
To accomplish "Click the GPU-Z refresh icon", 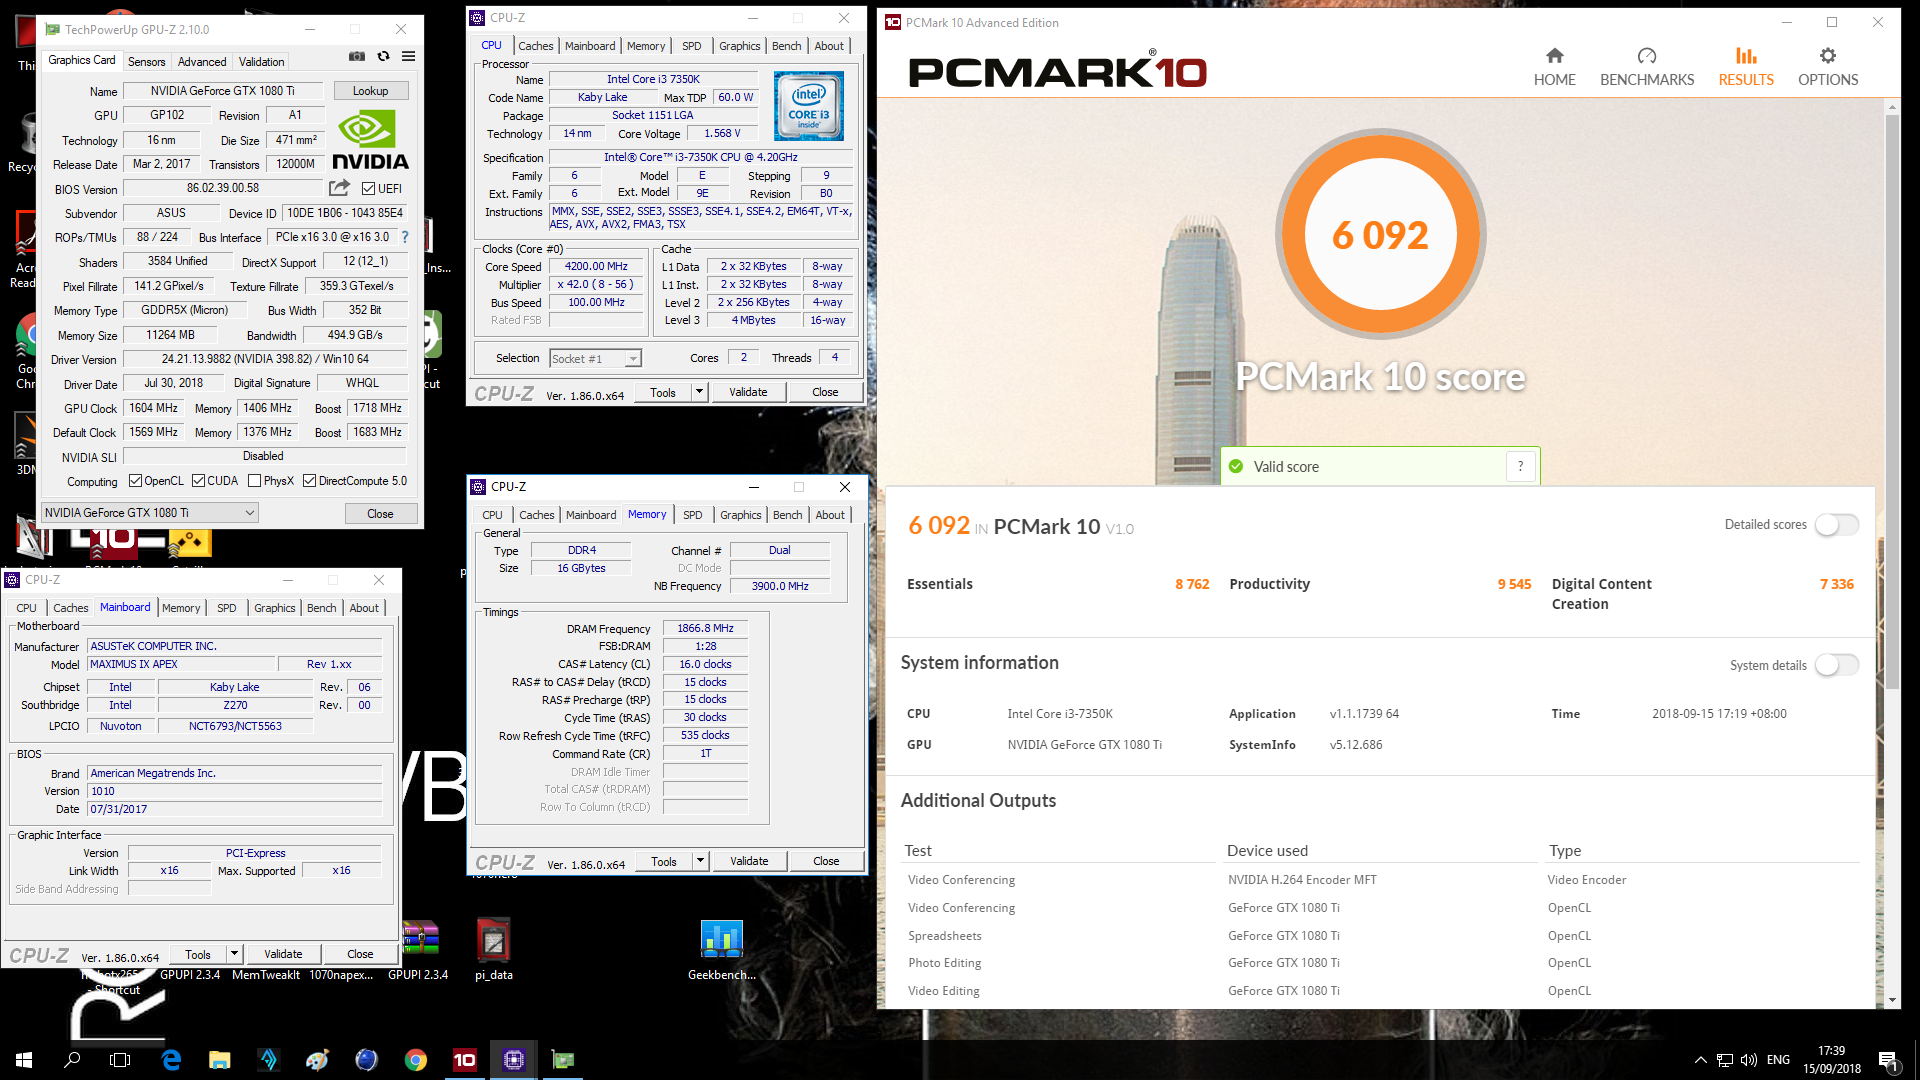I will pyautogui.click(x=383, y=57).
